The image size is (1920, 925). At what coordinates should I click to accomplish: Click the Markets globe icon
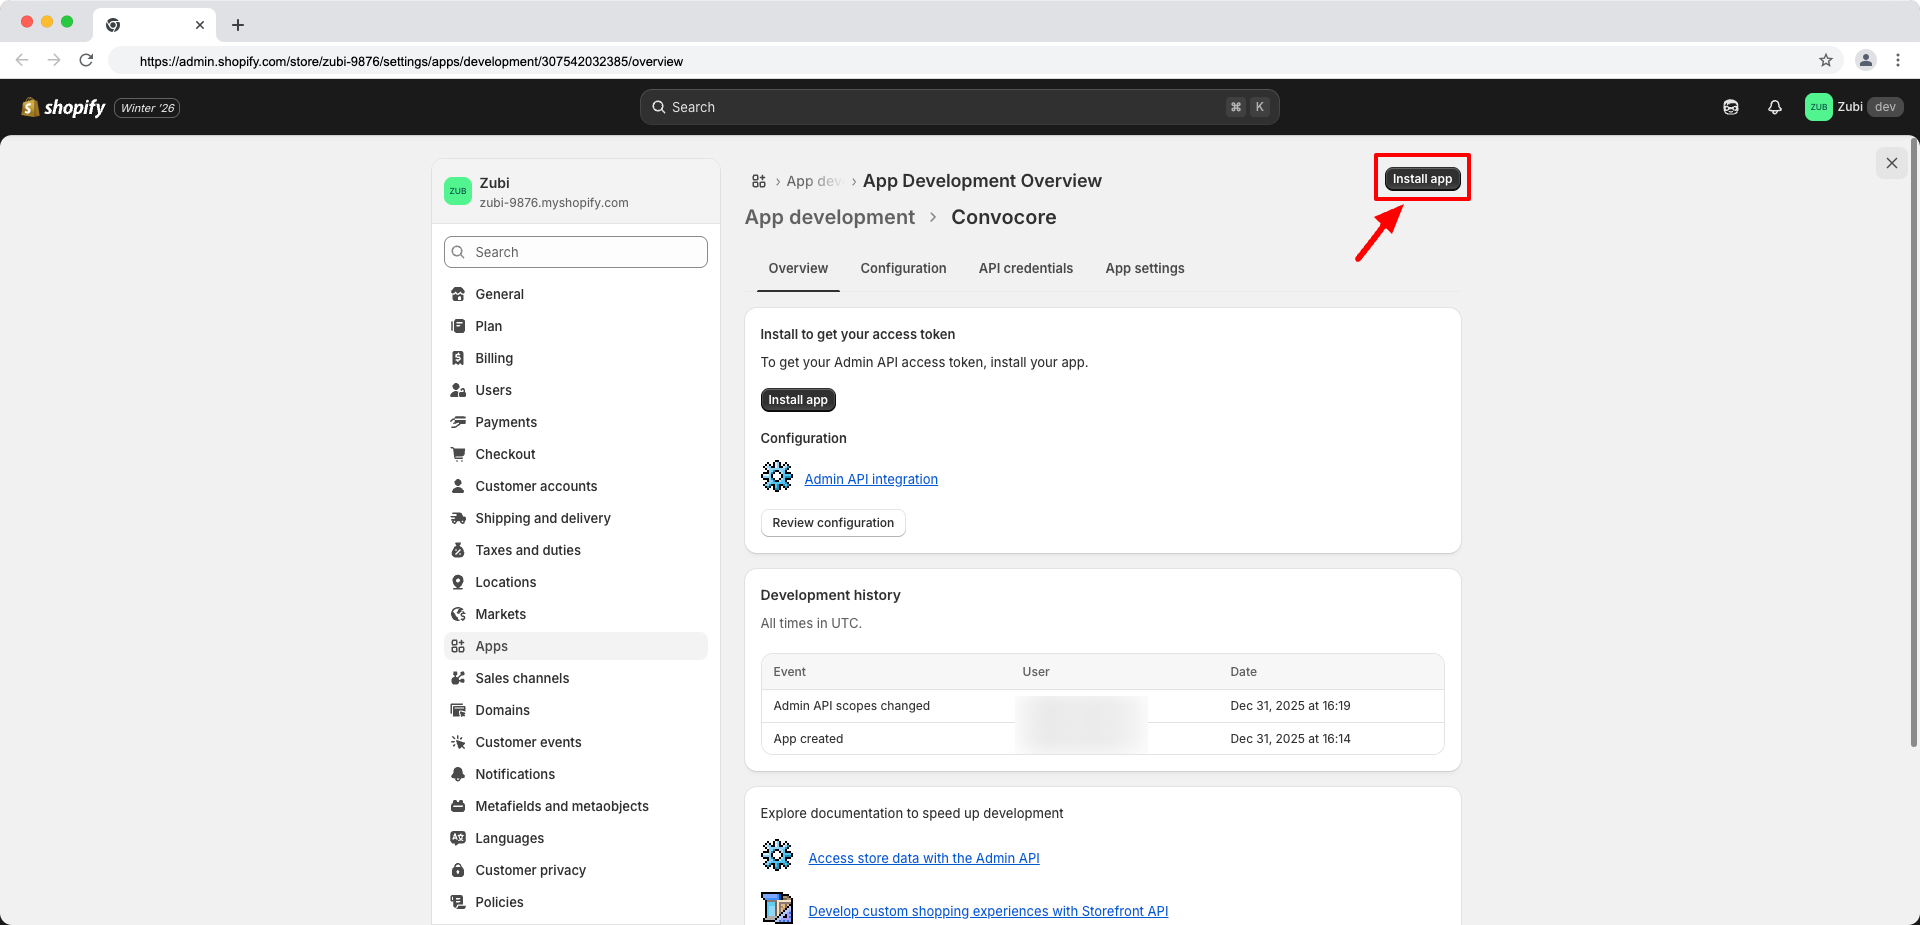coord(458,614)
